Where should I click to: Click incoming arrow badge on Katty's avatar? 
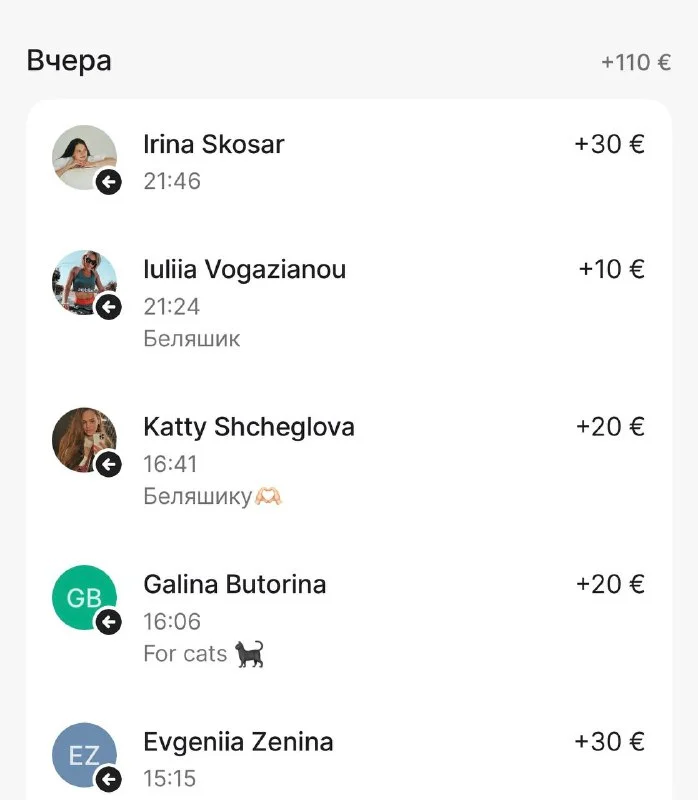[x=108, y=464]
